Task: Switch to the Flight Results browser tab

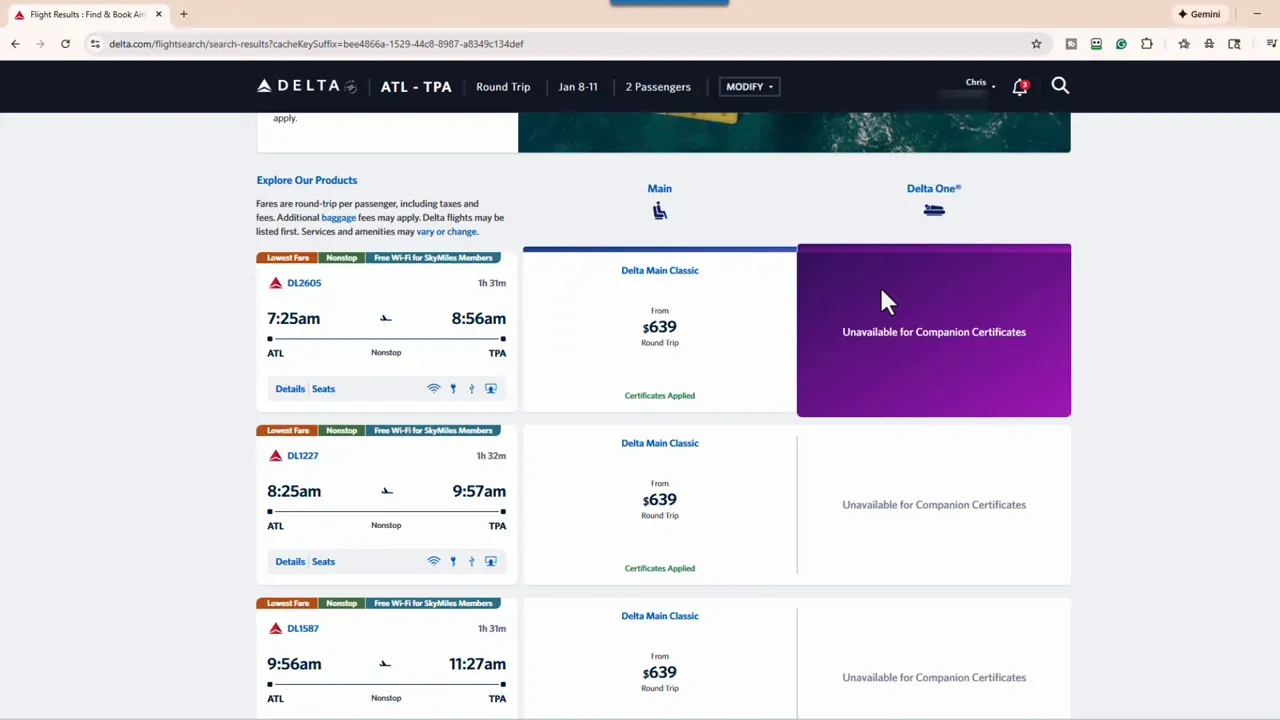Action: [x=85, y=14]
